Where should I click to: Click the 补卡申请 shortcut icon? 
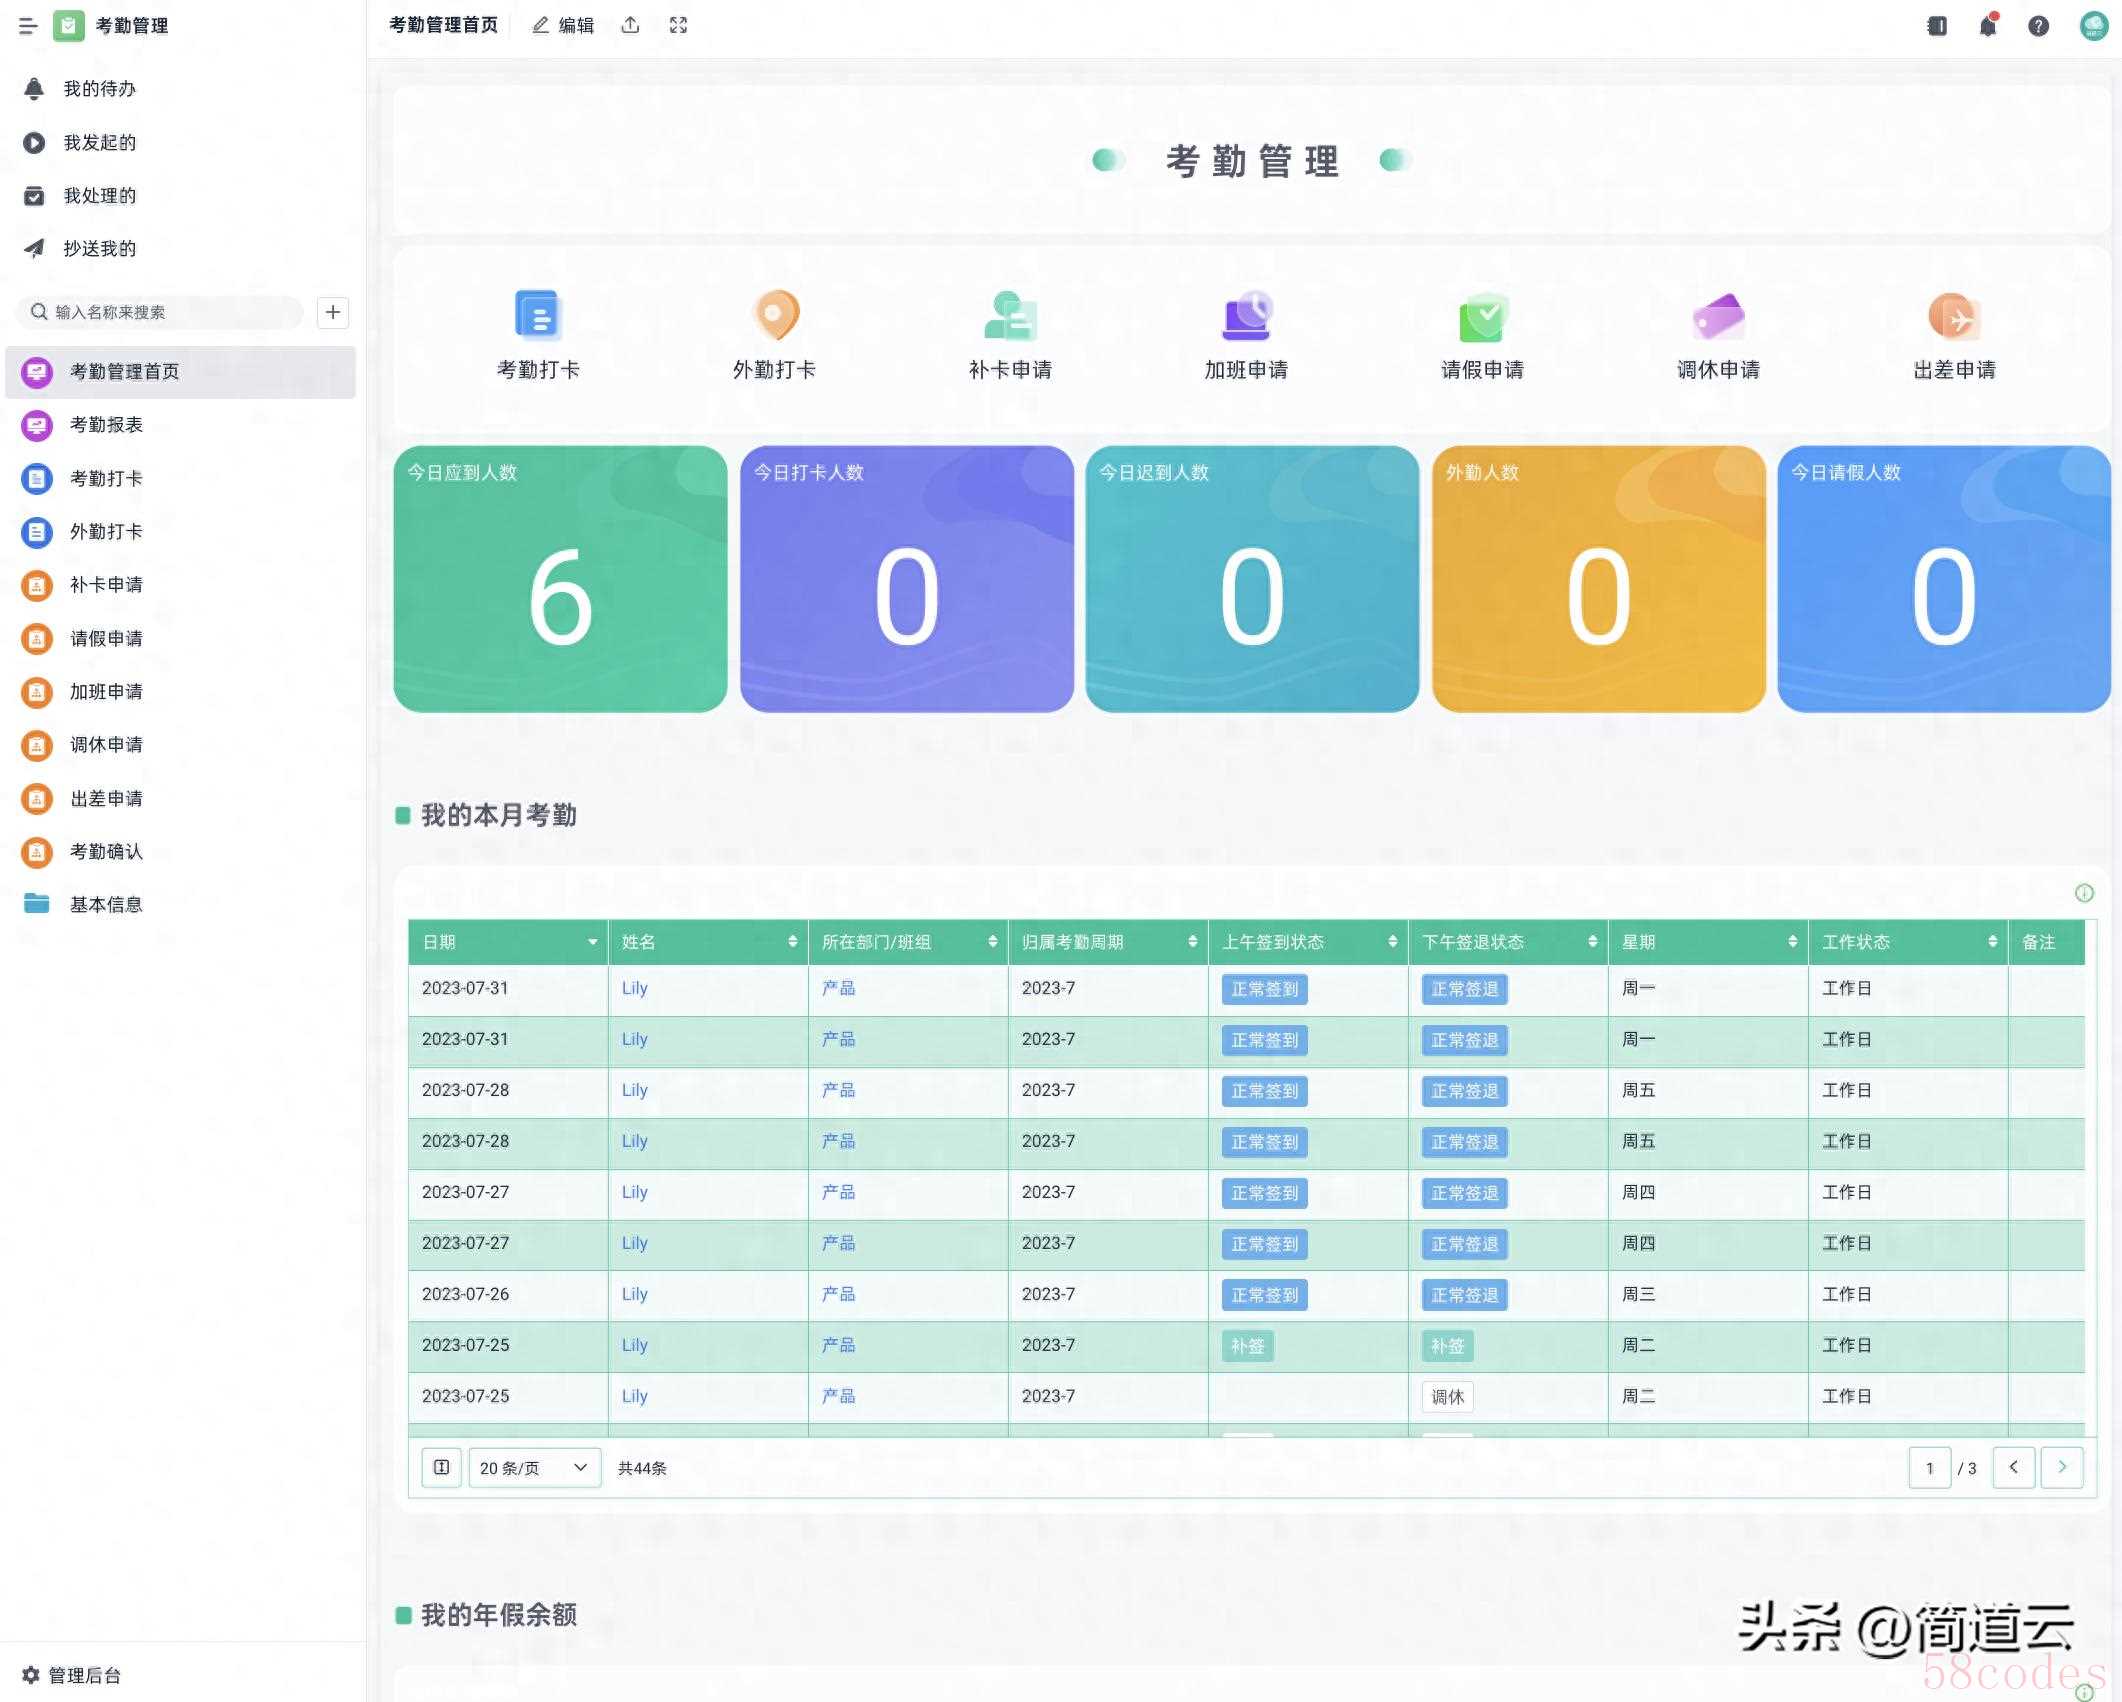pos(1010,316)
